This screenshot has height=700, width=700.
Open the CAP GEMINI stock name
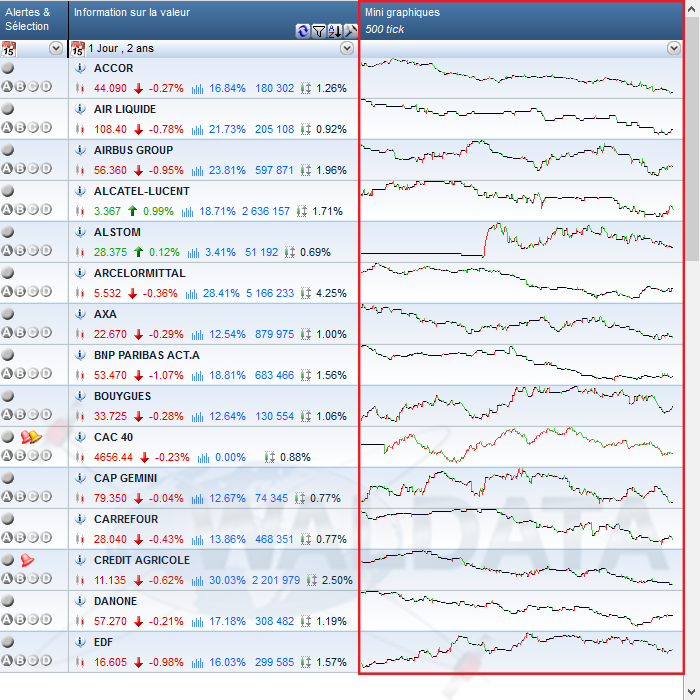coord(125,478)
